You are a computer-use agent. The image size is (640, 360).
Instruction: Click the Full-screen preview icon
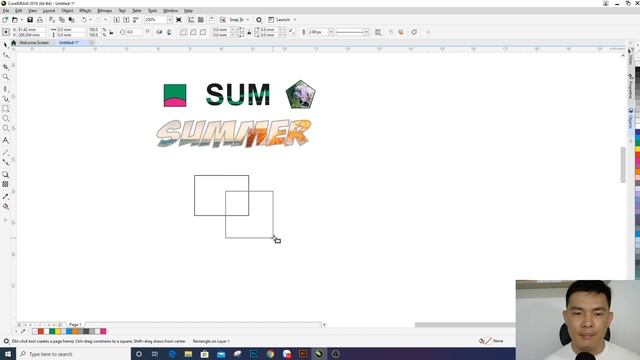179,20
